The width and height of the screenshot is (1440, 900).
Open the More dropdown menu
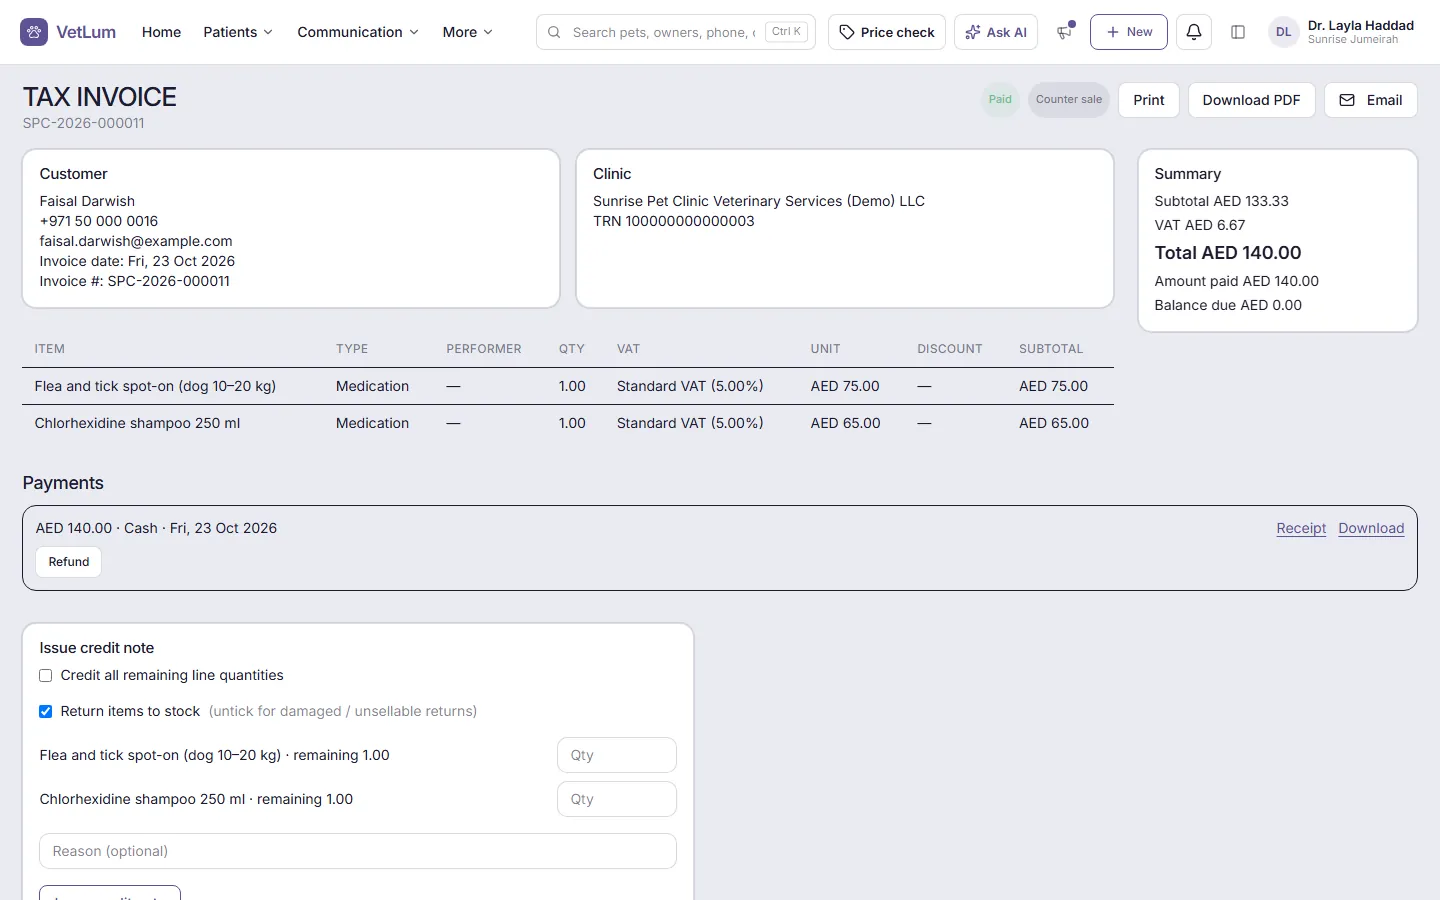(x=468, y=32)
